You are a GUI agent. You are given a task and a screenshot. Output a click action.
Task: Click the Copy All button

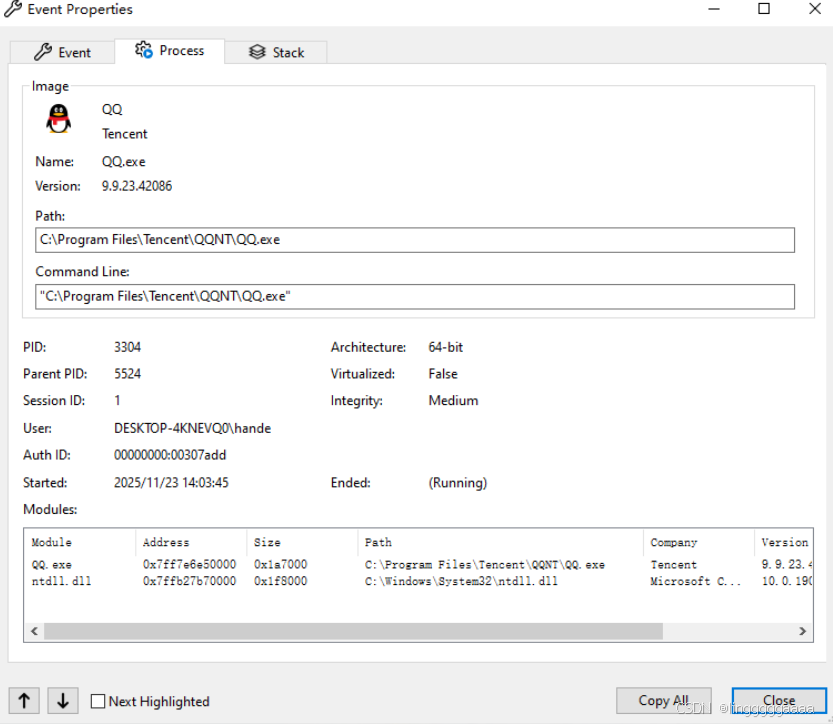click(x=664, y=701)
